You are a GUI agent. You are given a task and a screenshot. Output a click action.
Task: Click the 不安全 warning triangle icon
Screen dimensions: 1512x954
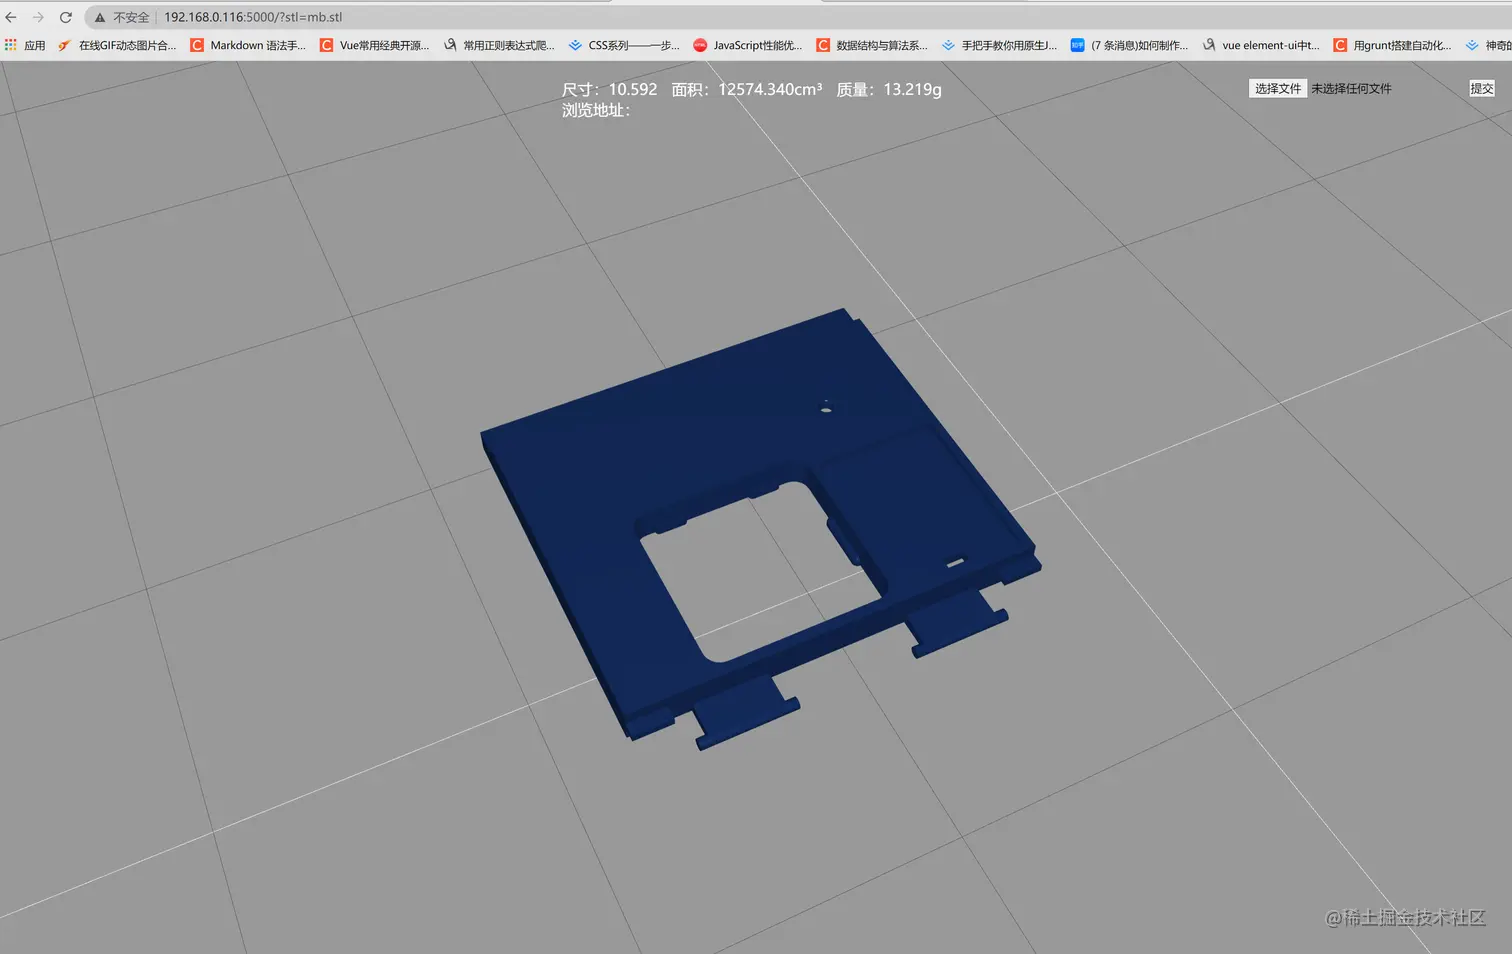[100, 17]
